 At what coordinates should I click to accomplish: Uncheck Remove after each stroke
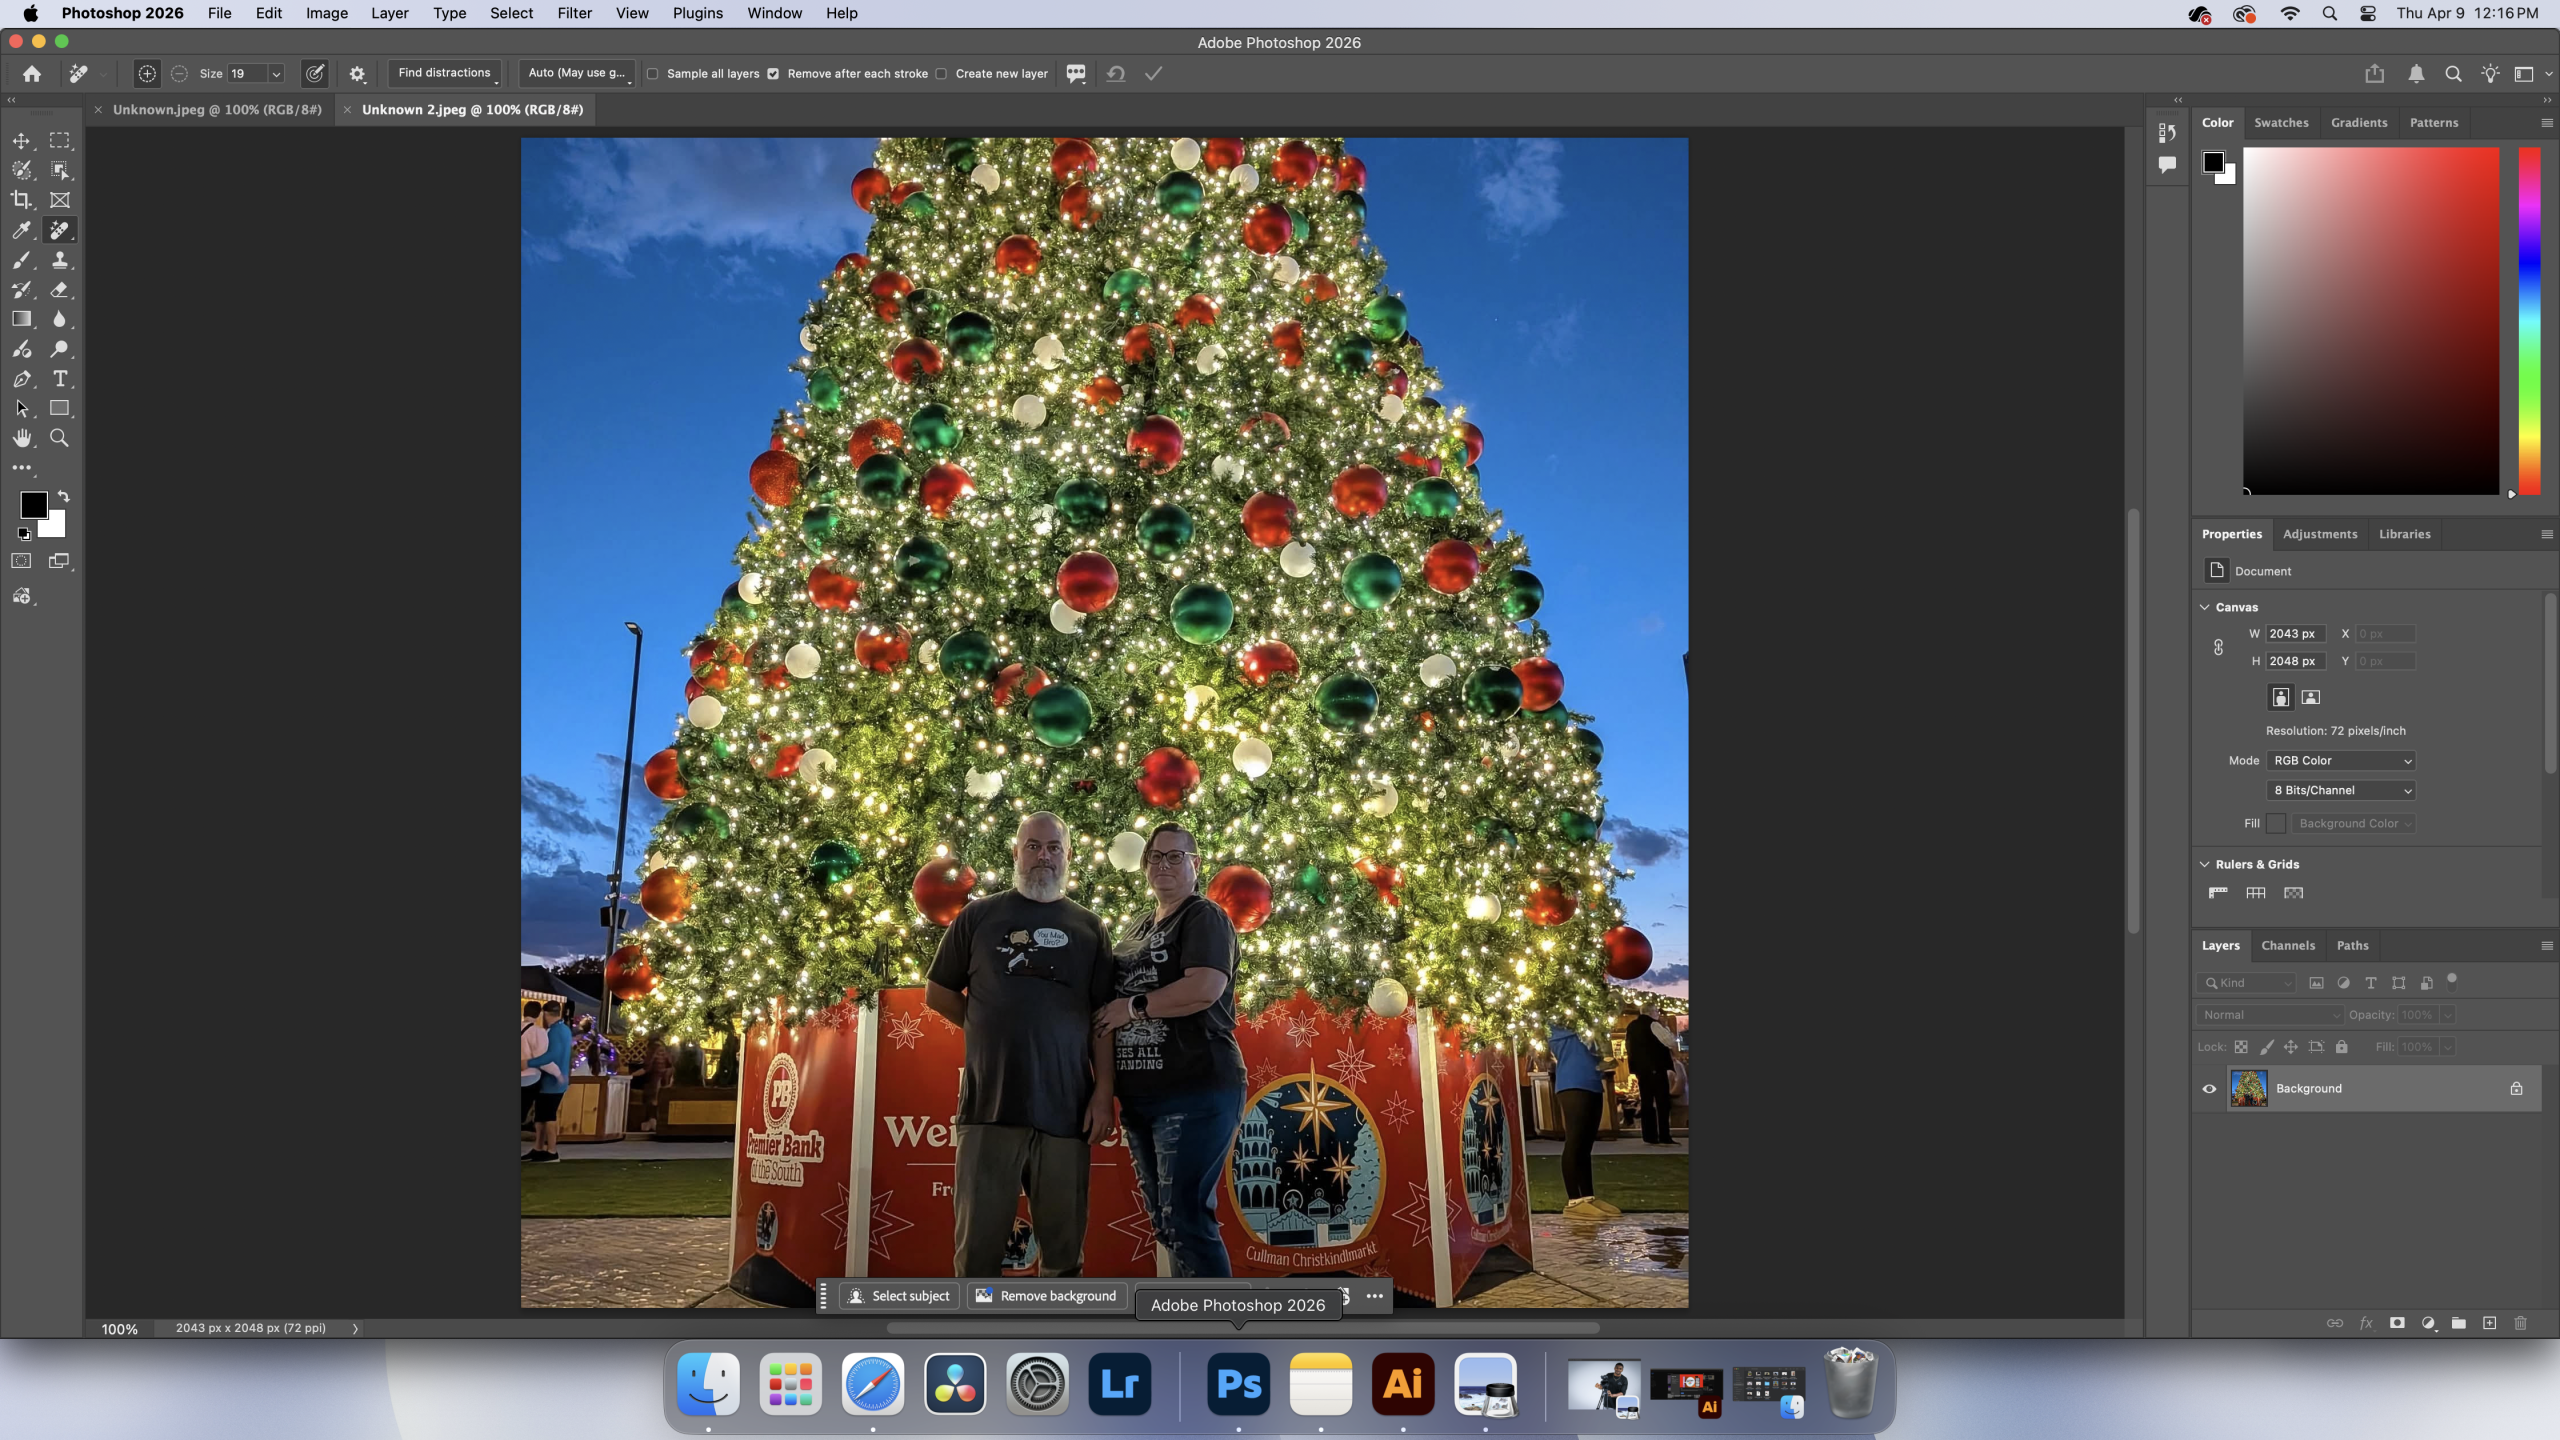pyautogui.click(x=773, y=74)
